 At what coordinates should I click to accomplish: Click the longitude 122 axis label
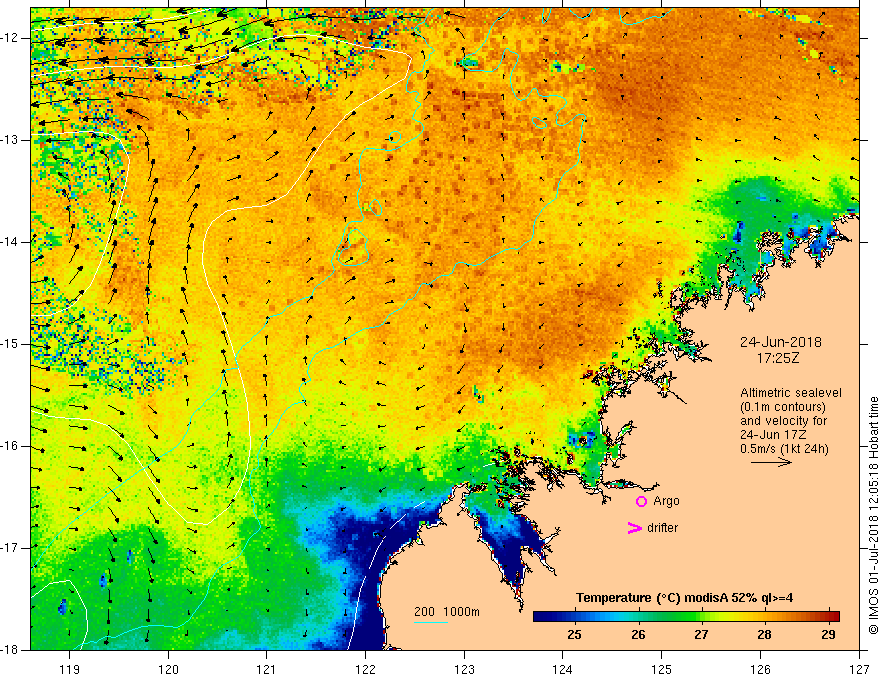point(365,669)
